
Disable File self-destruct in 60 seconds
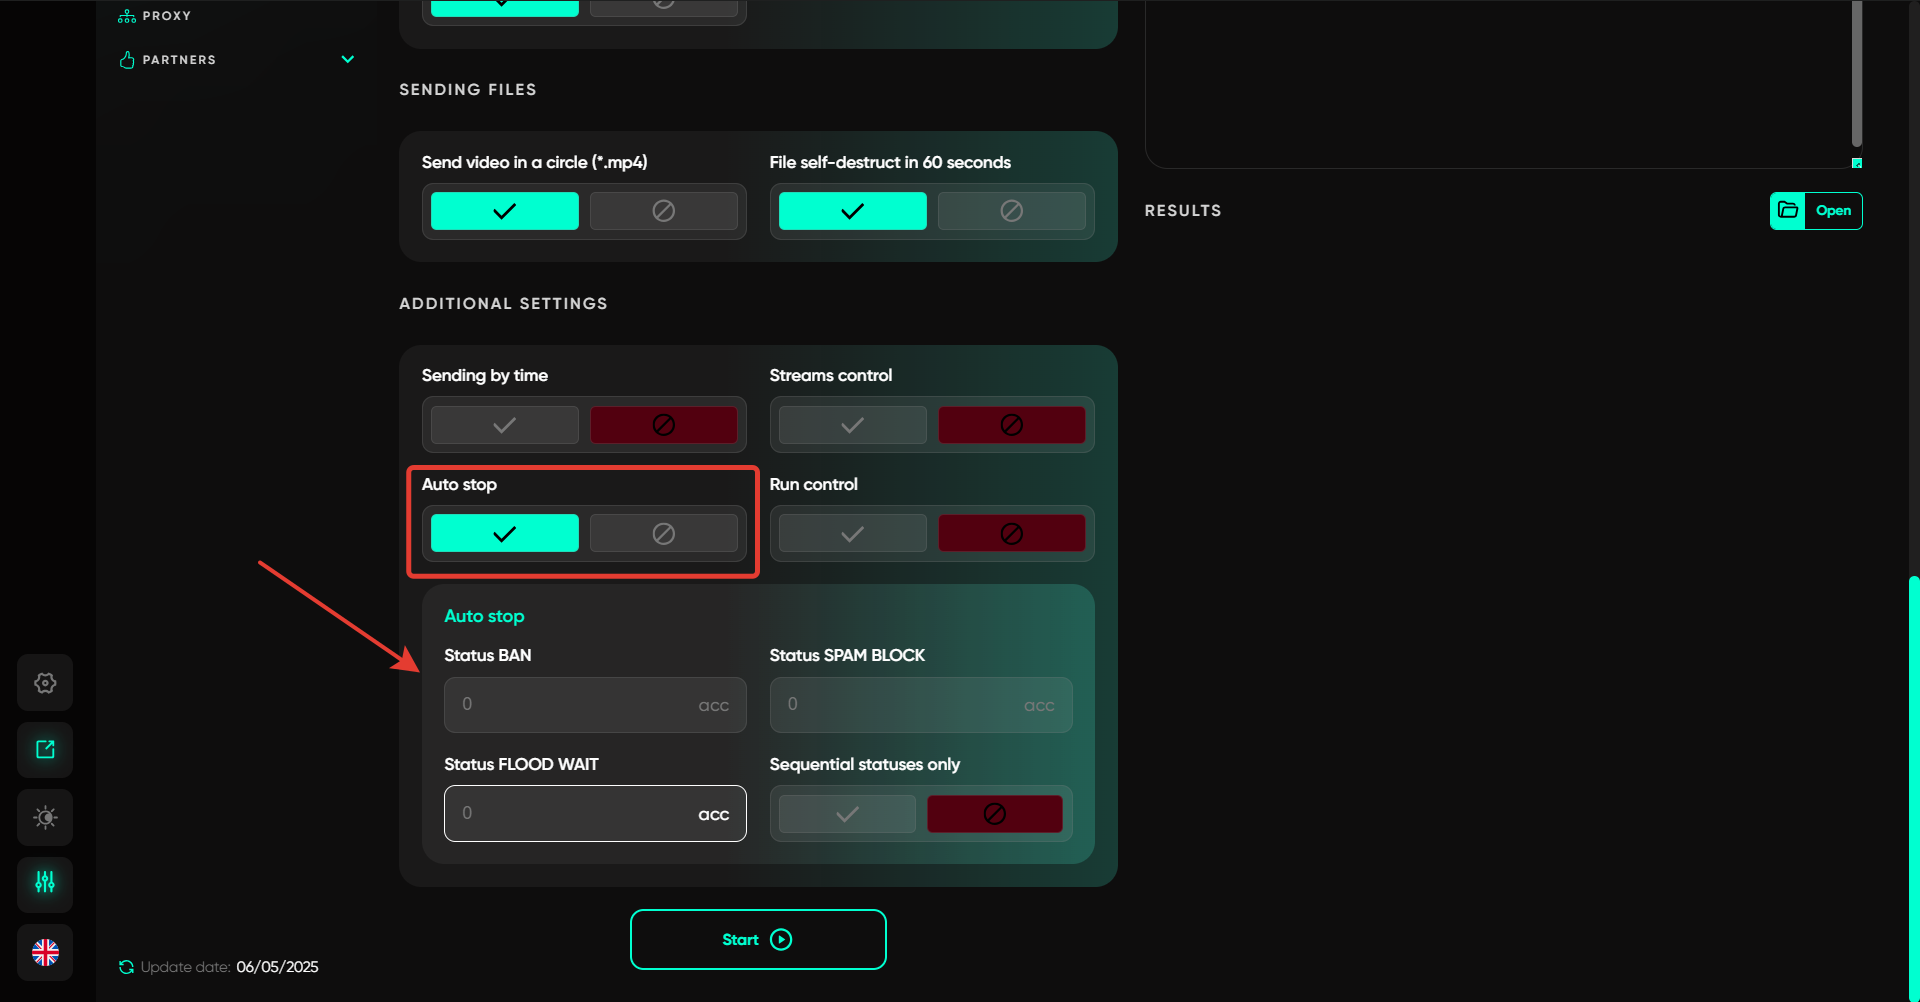[1011, 211]
